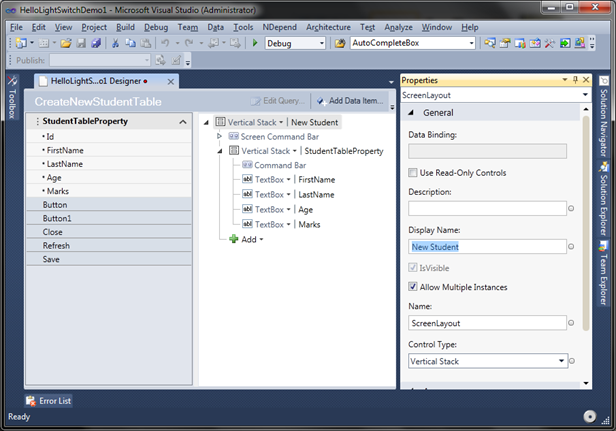
Task: Click the Solution Navigator side tab
Action: [604, 117]
